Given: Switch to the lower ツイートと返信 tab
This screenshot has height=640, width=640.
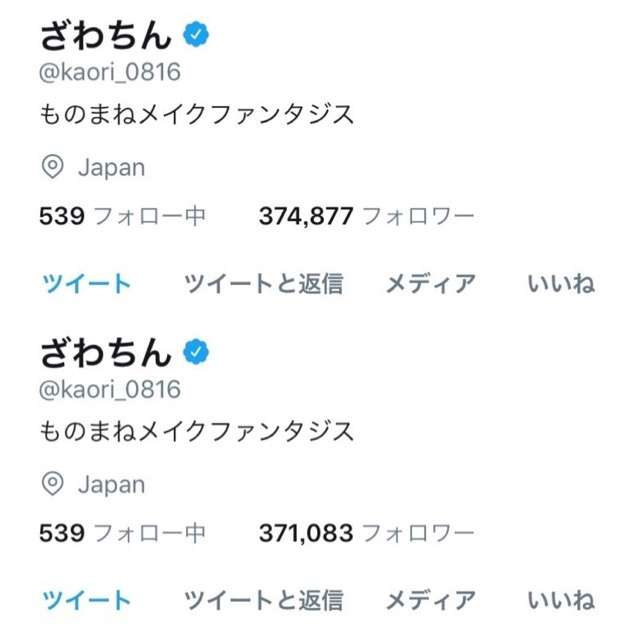Looking at the screenshot, I should click(264, 600).
